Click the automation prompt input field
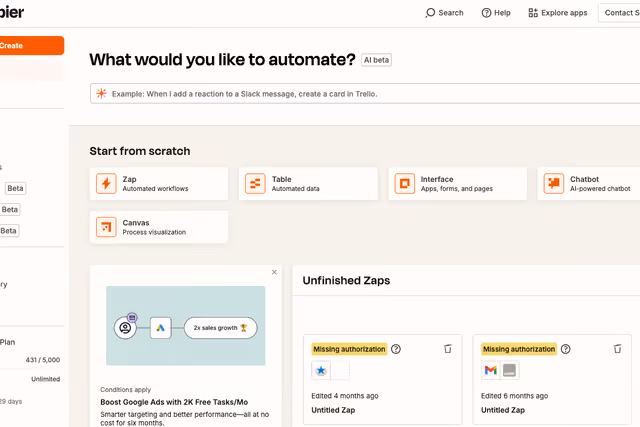 365,93
